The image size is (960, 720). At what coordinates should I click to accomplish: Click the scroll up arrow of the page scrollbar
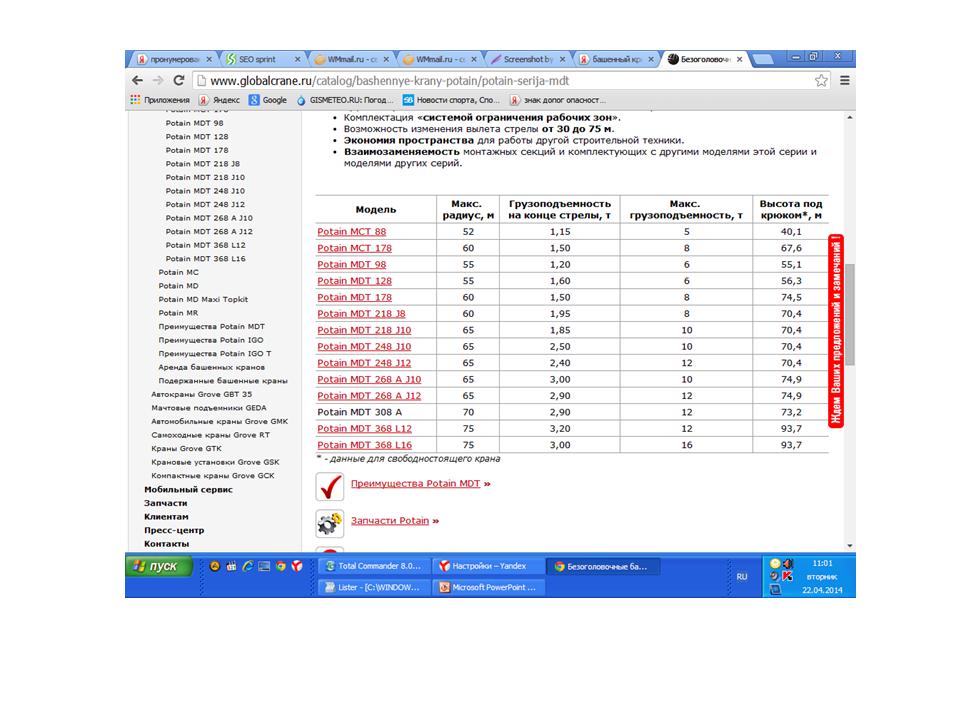pyautogui.click(x=850, y=117)
